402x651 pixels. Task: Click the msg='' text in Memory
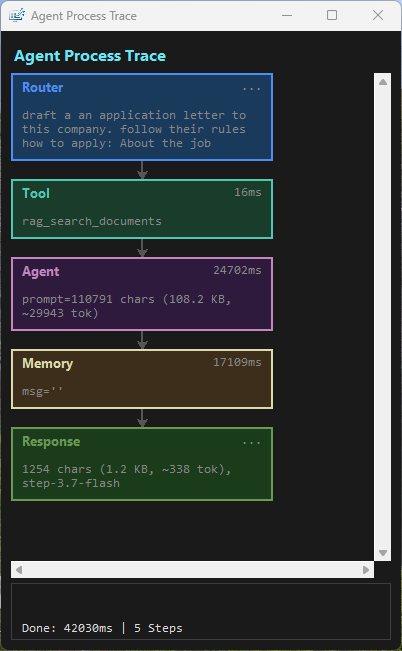click(x=43, y=391)
